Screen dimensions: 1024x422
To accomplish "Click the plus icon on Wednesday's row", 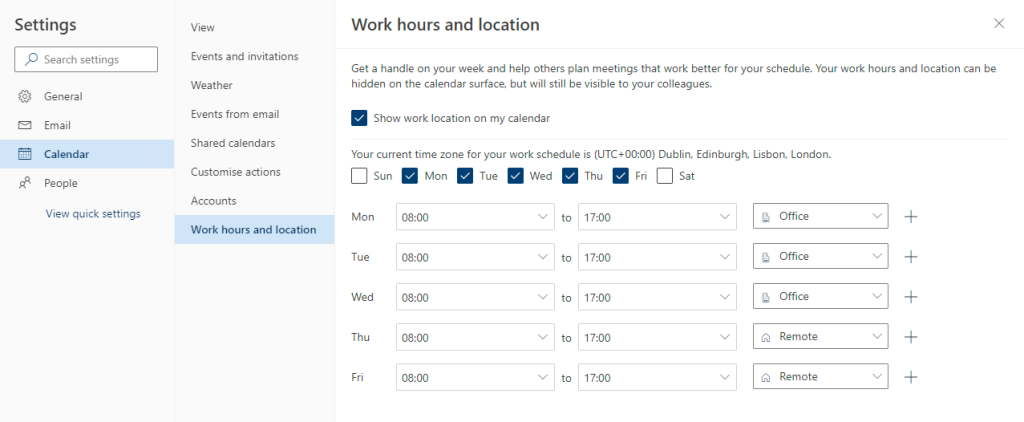I will pos(910,297).
